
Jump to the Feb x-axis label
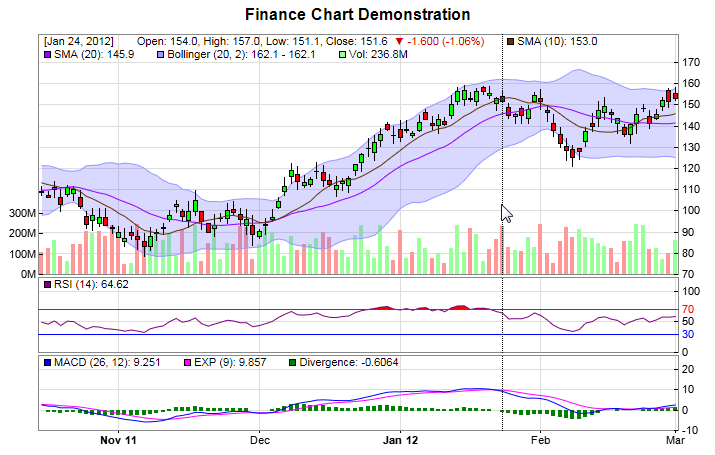541,439
